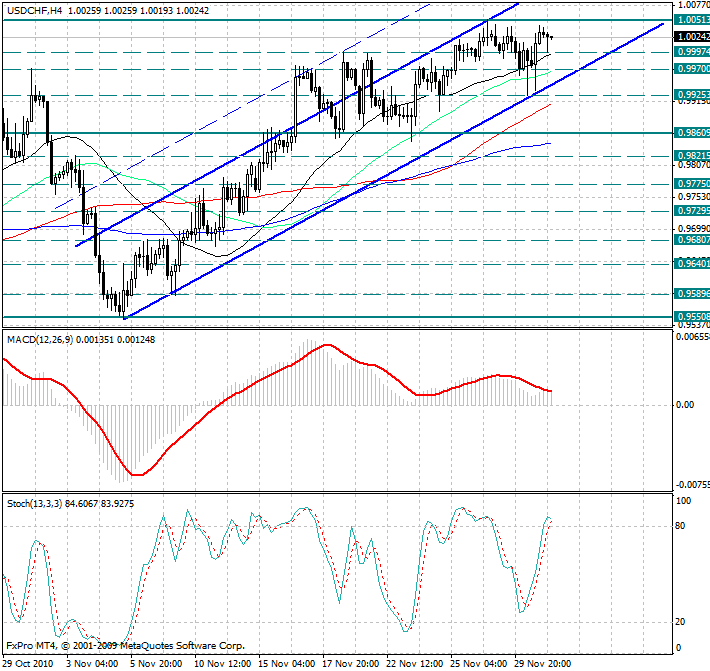Image resolution: width=710 pixels, height=671 pixels.
Task: Click the 0.9970 level price label
Action: [x=692, y=69]
